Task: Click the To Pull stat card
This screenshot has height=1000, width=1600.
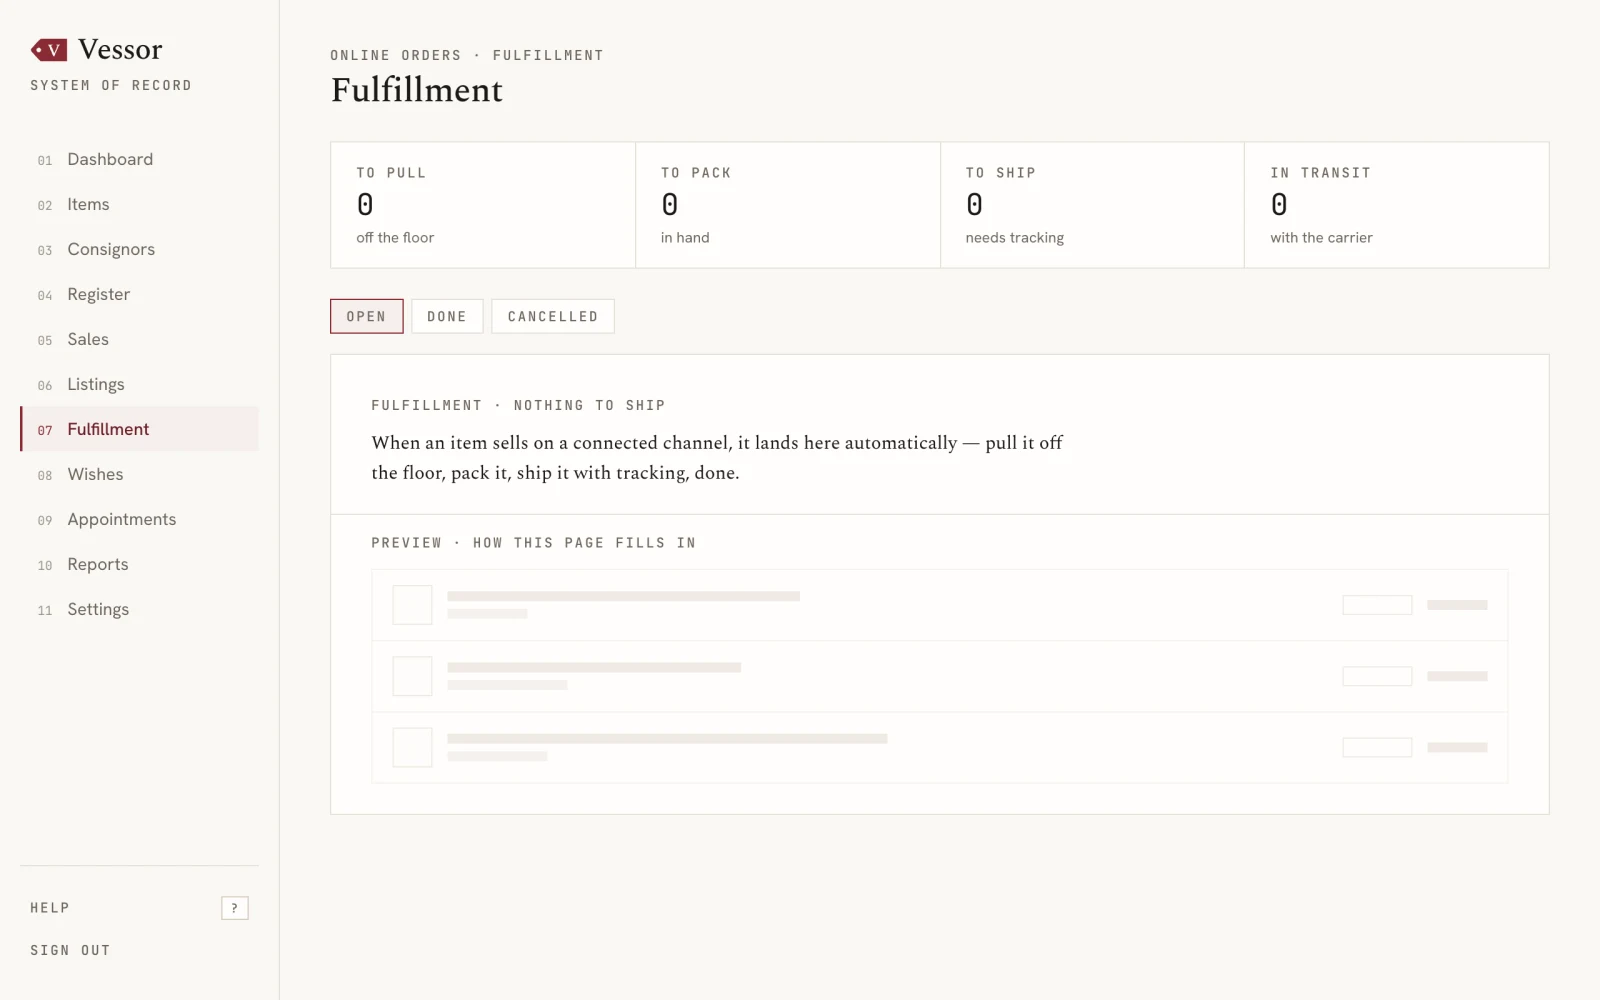Action: pyautogui.click(x=483, y=205)
